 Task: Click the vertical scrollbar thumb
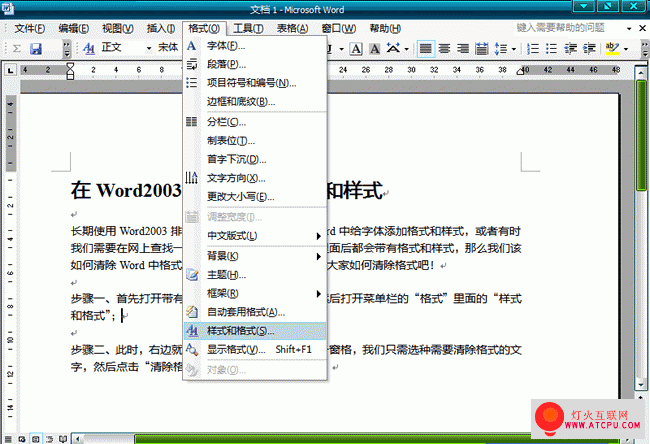(x=641, y=136)
